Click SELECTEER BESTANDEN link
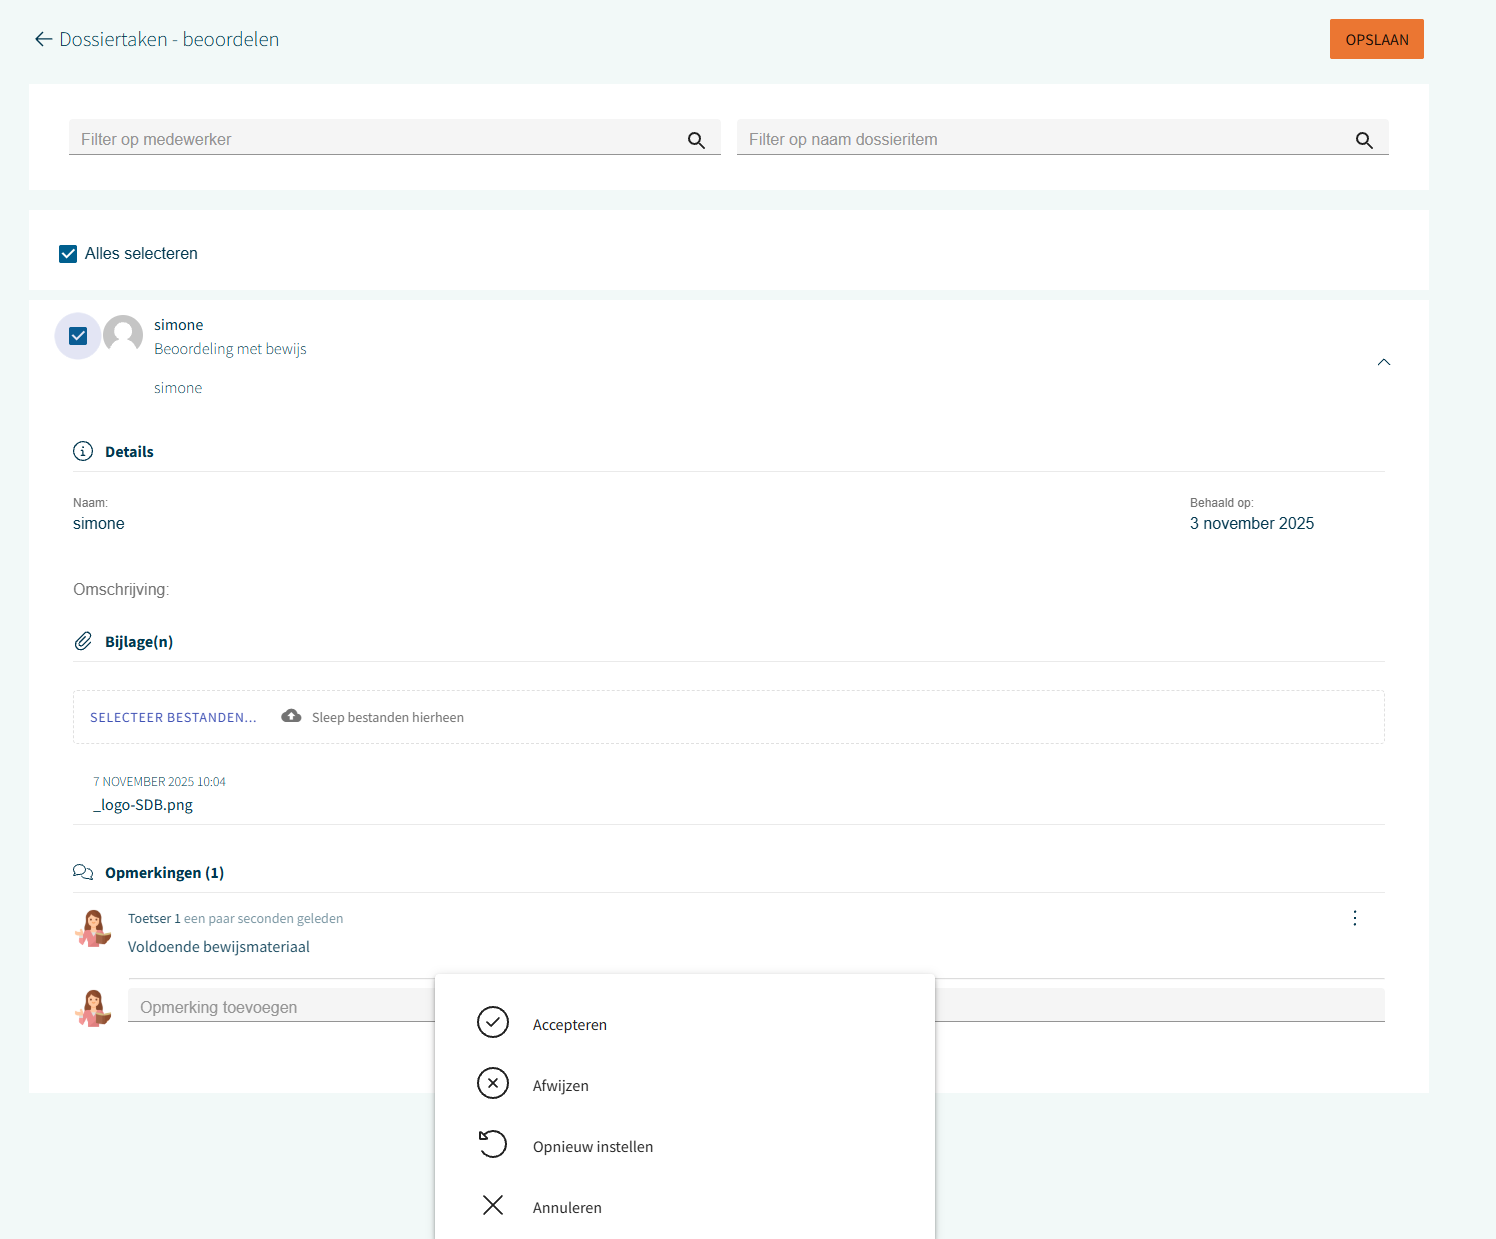The image size is (1496, 1239). point(173,718)
